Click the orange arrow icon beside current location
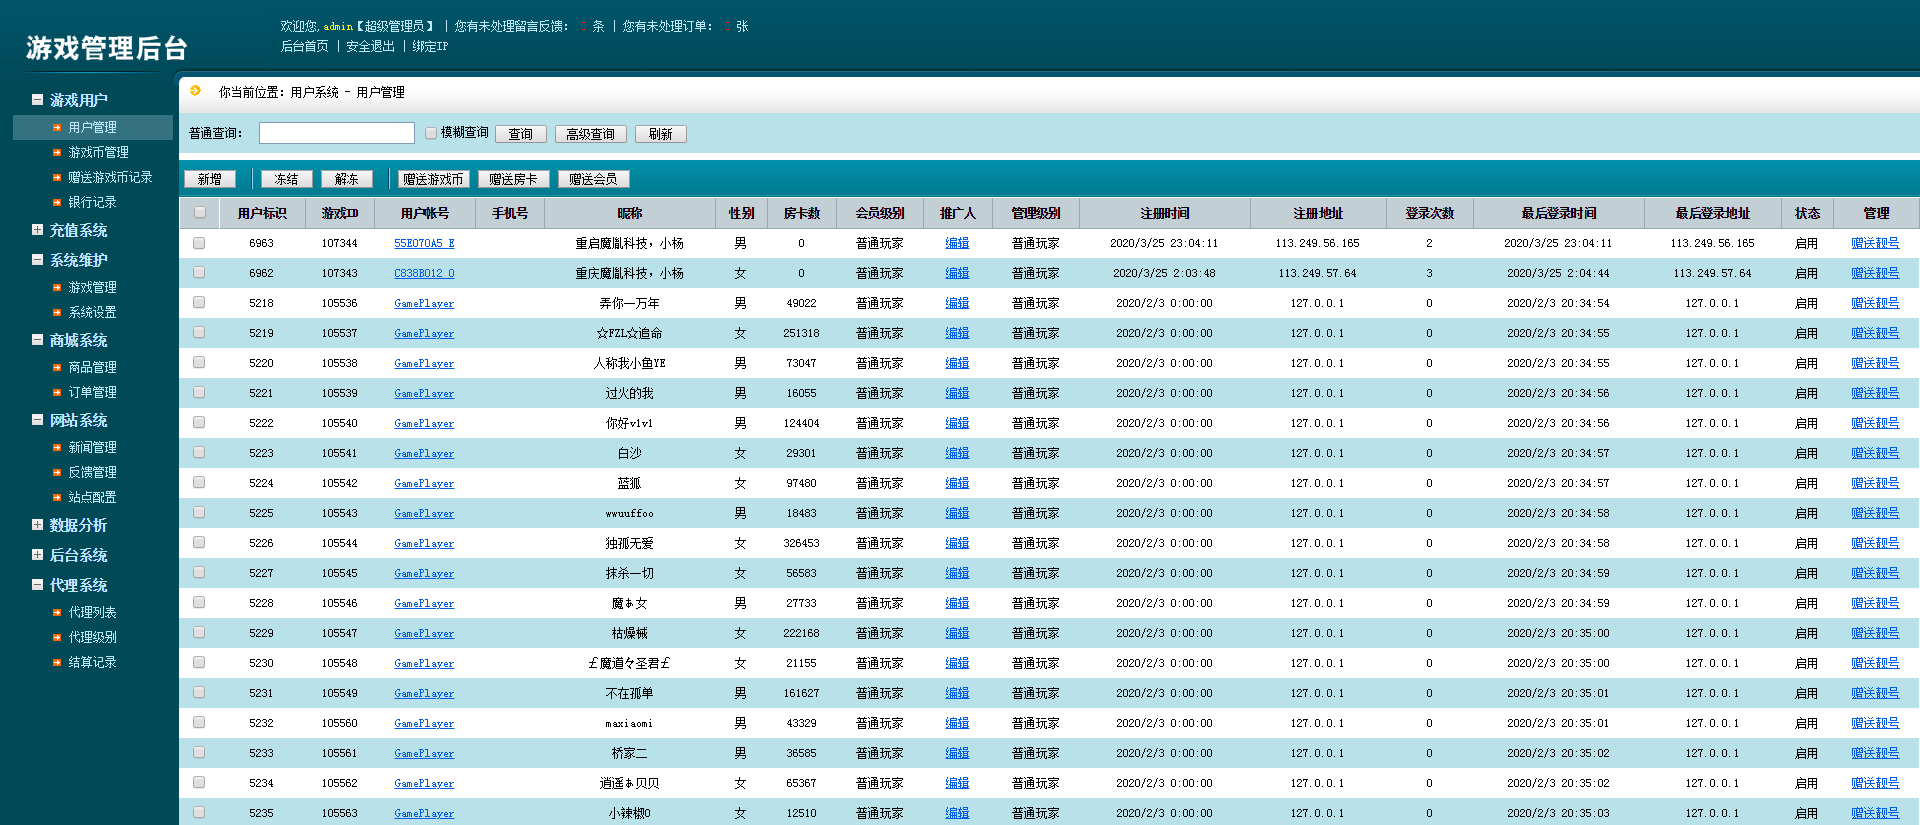The height and width of the screenshot is (825, 1920). [196, 91]
